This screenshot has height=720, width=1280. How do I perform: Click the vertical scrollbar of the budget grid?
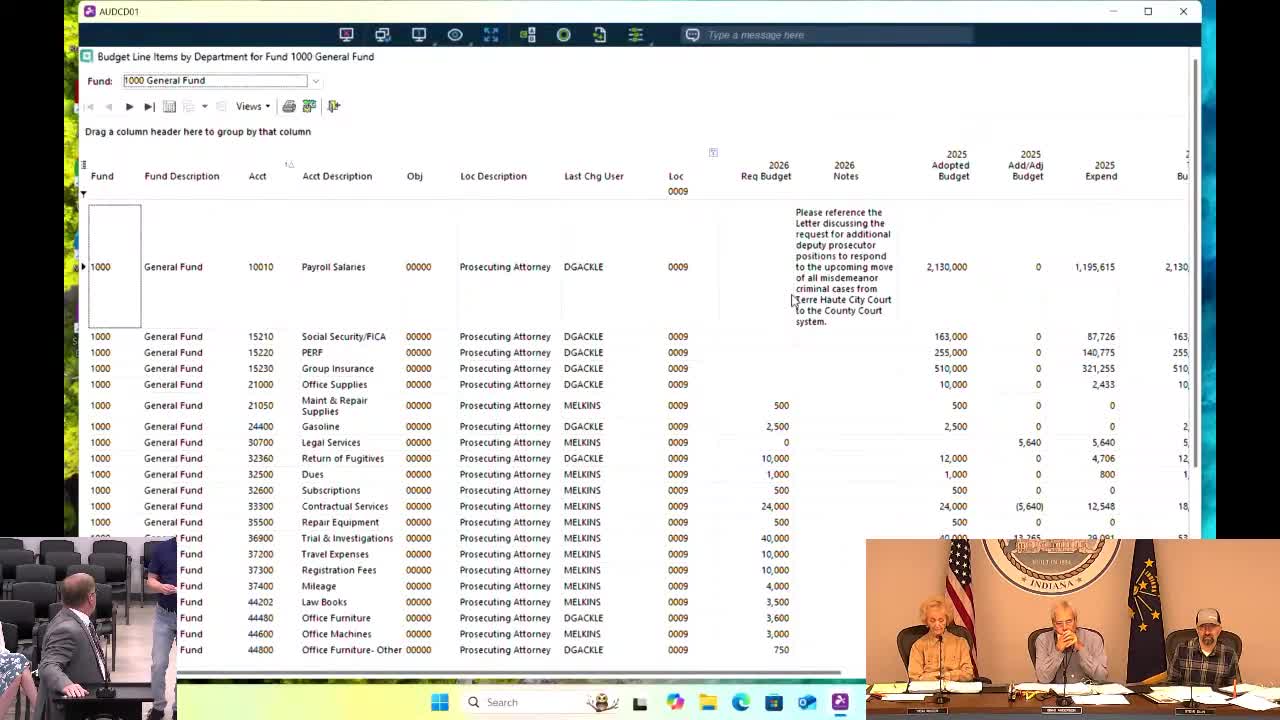coord(1196,262)
